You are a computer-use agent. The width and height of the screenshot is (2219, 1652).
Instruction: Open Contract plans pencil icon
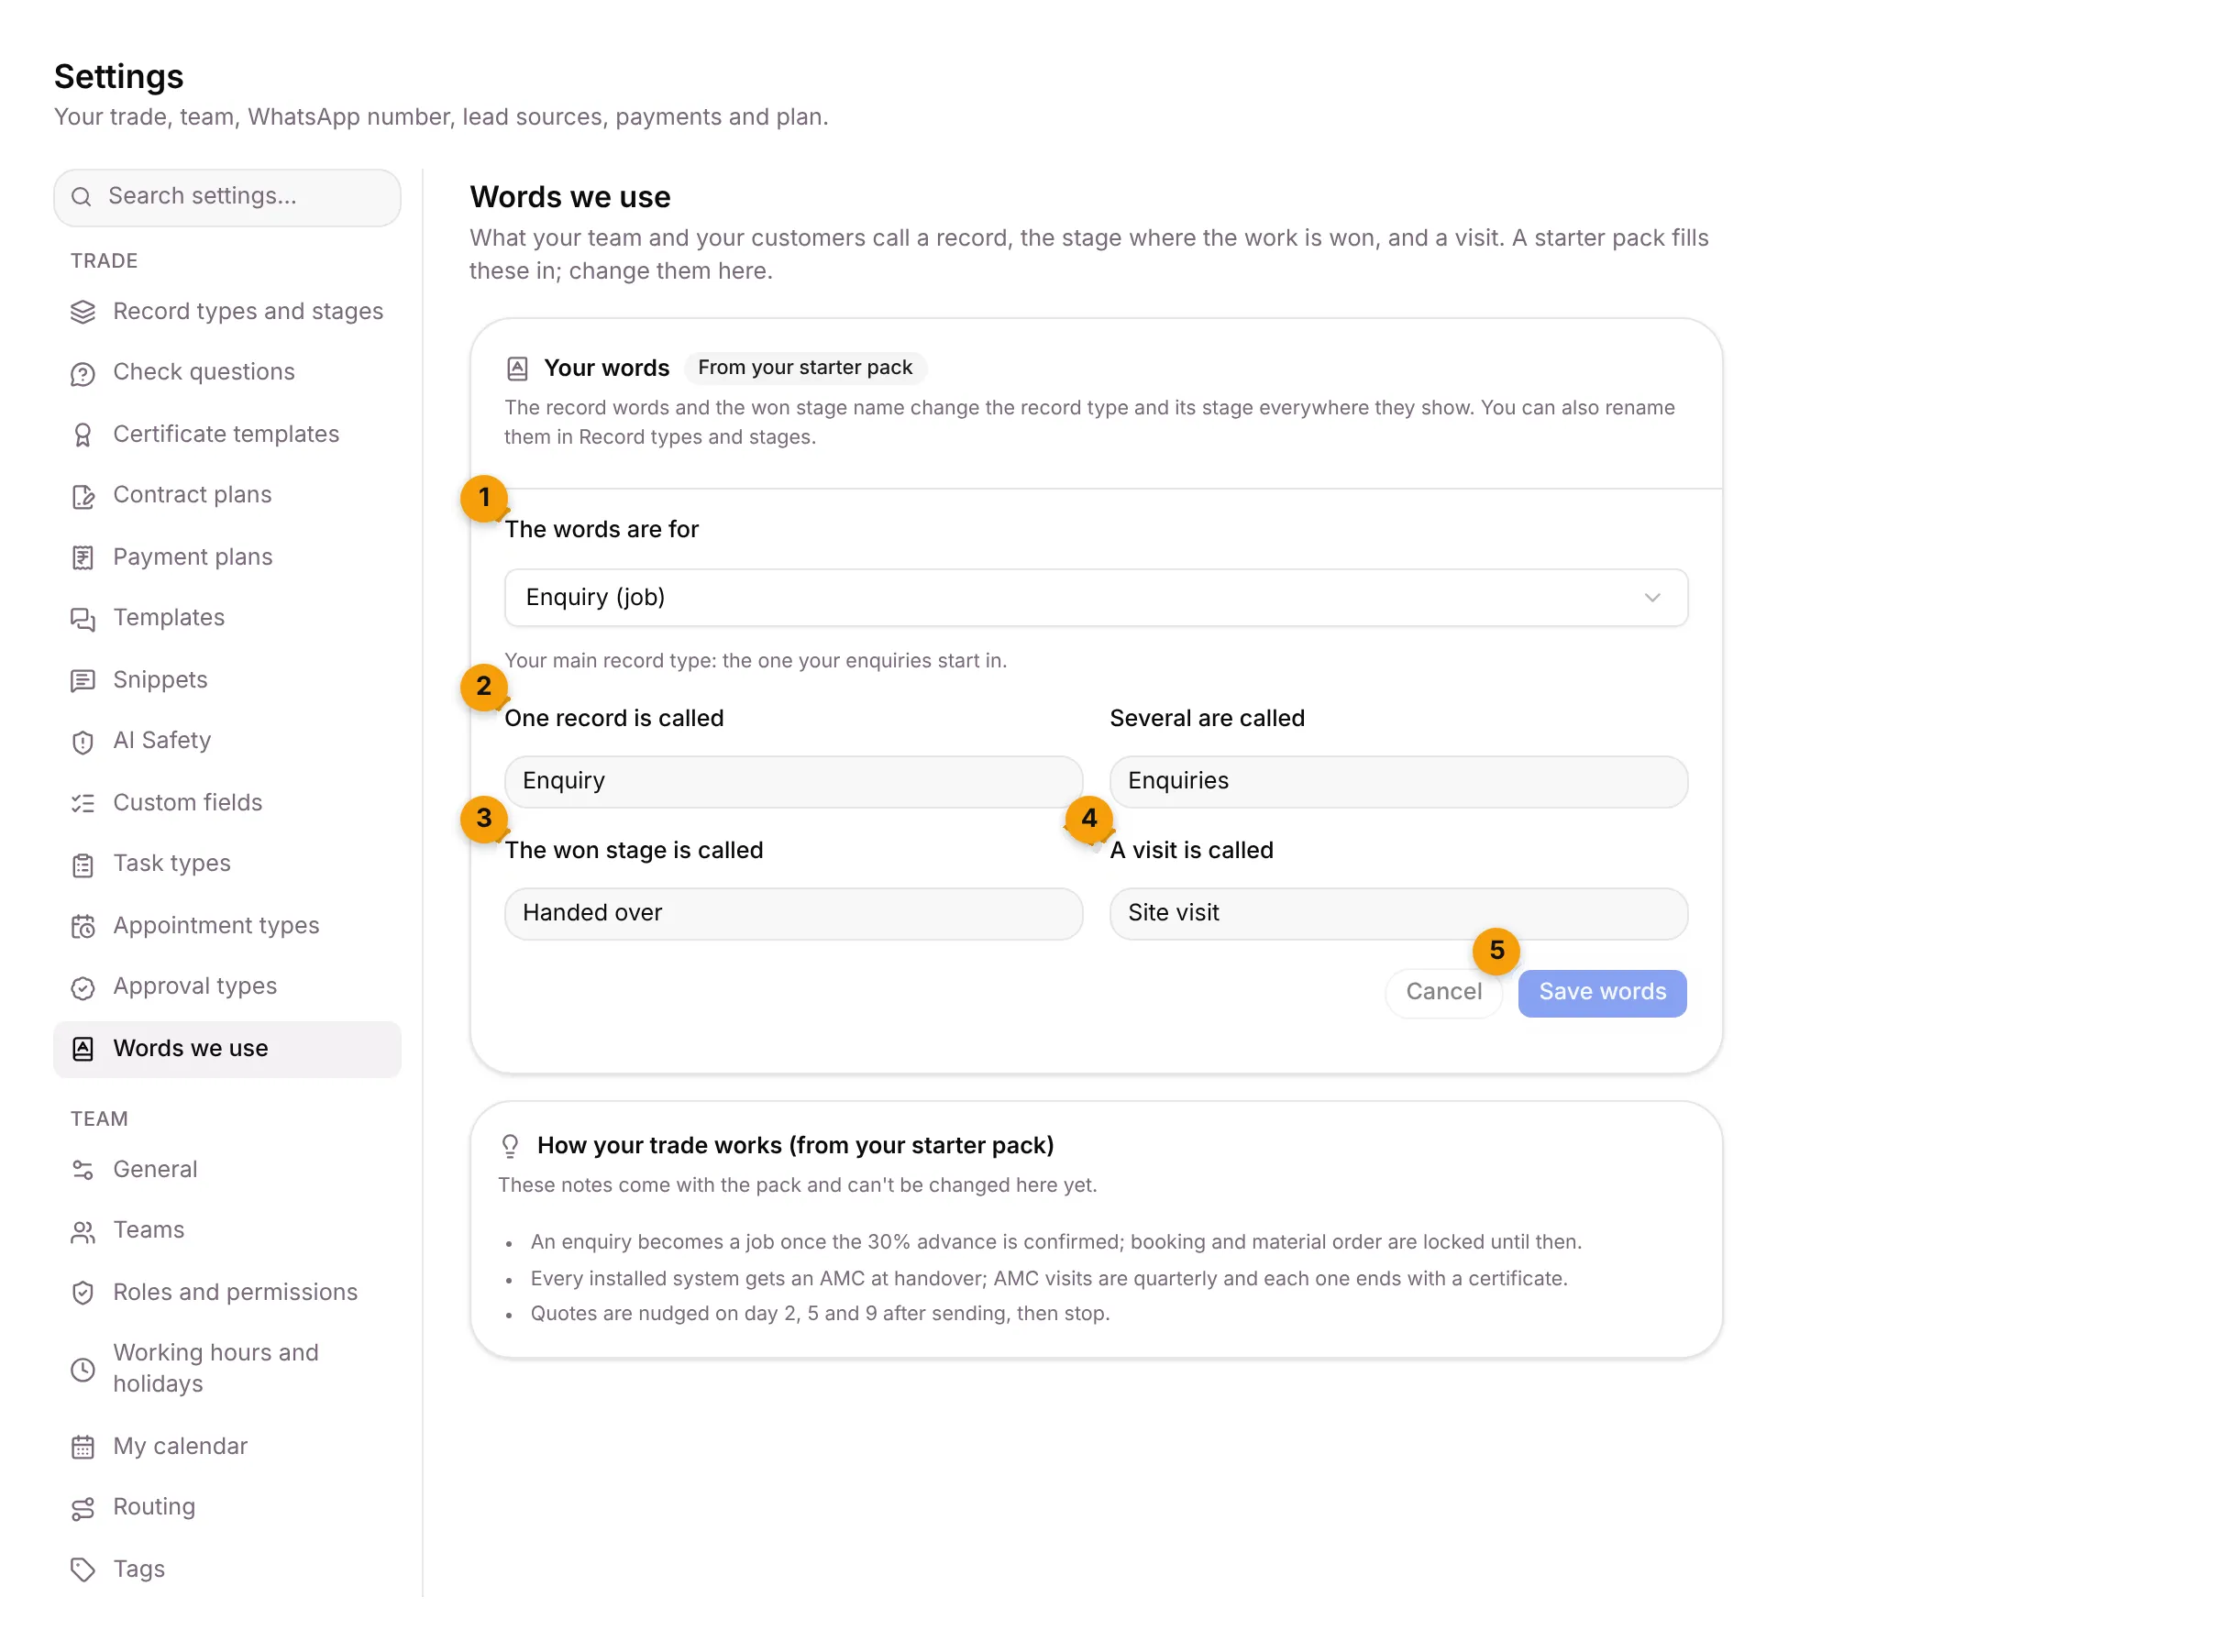(x=83, y=496)
